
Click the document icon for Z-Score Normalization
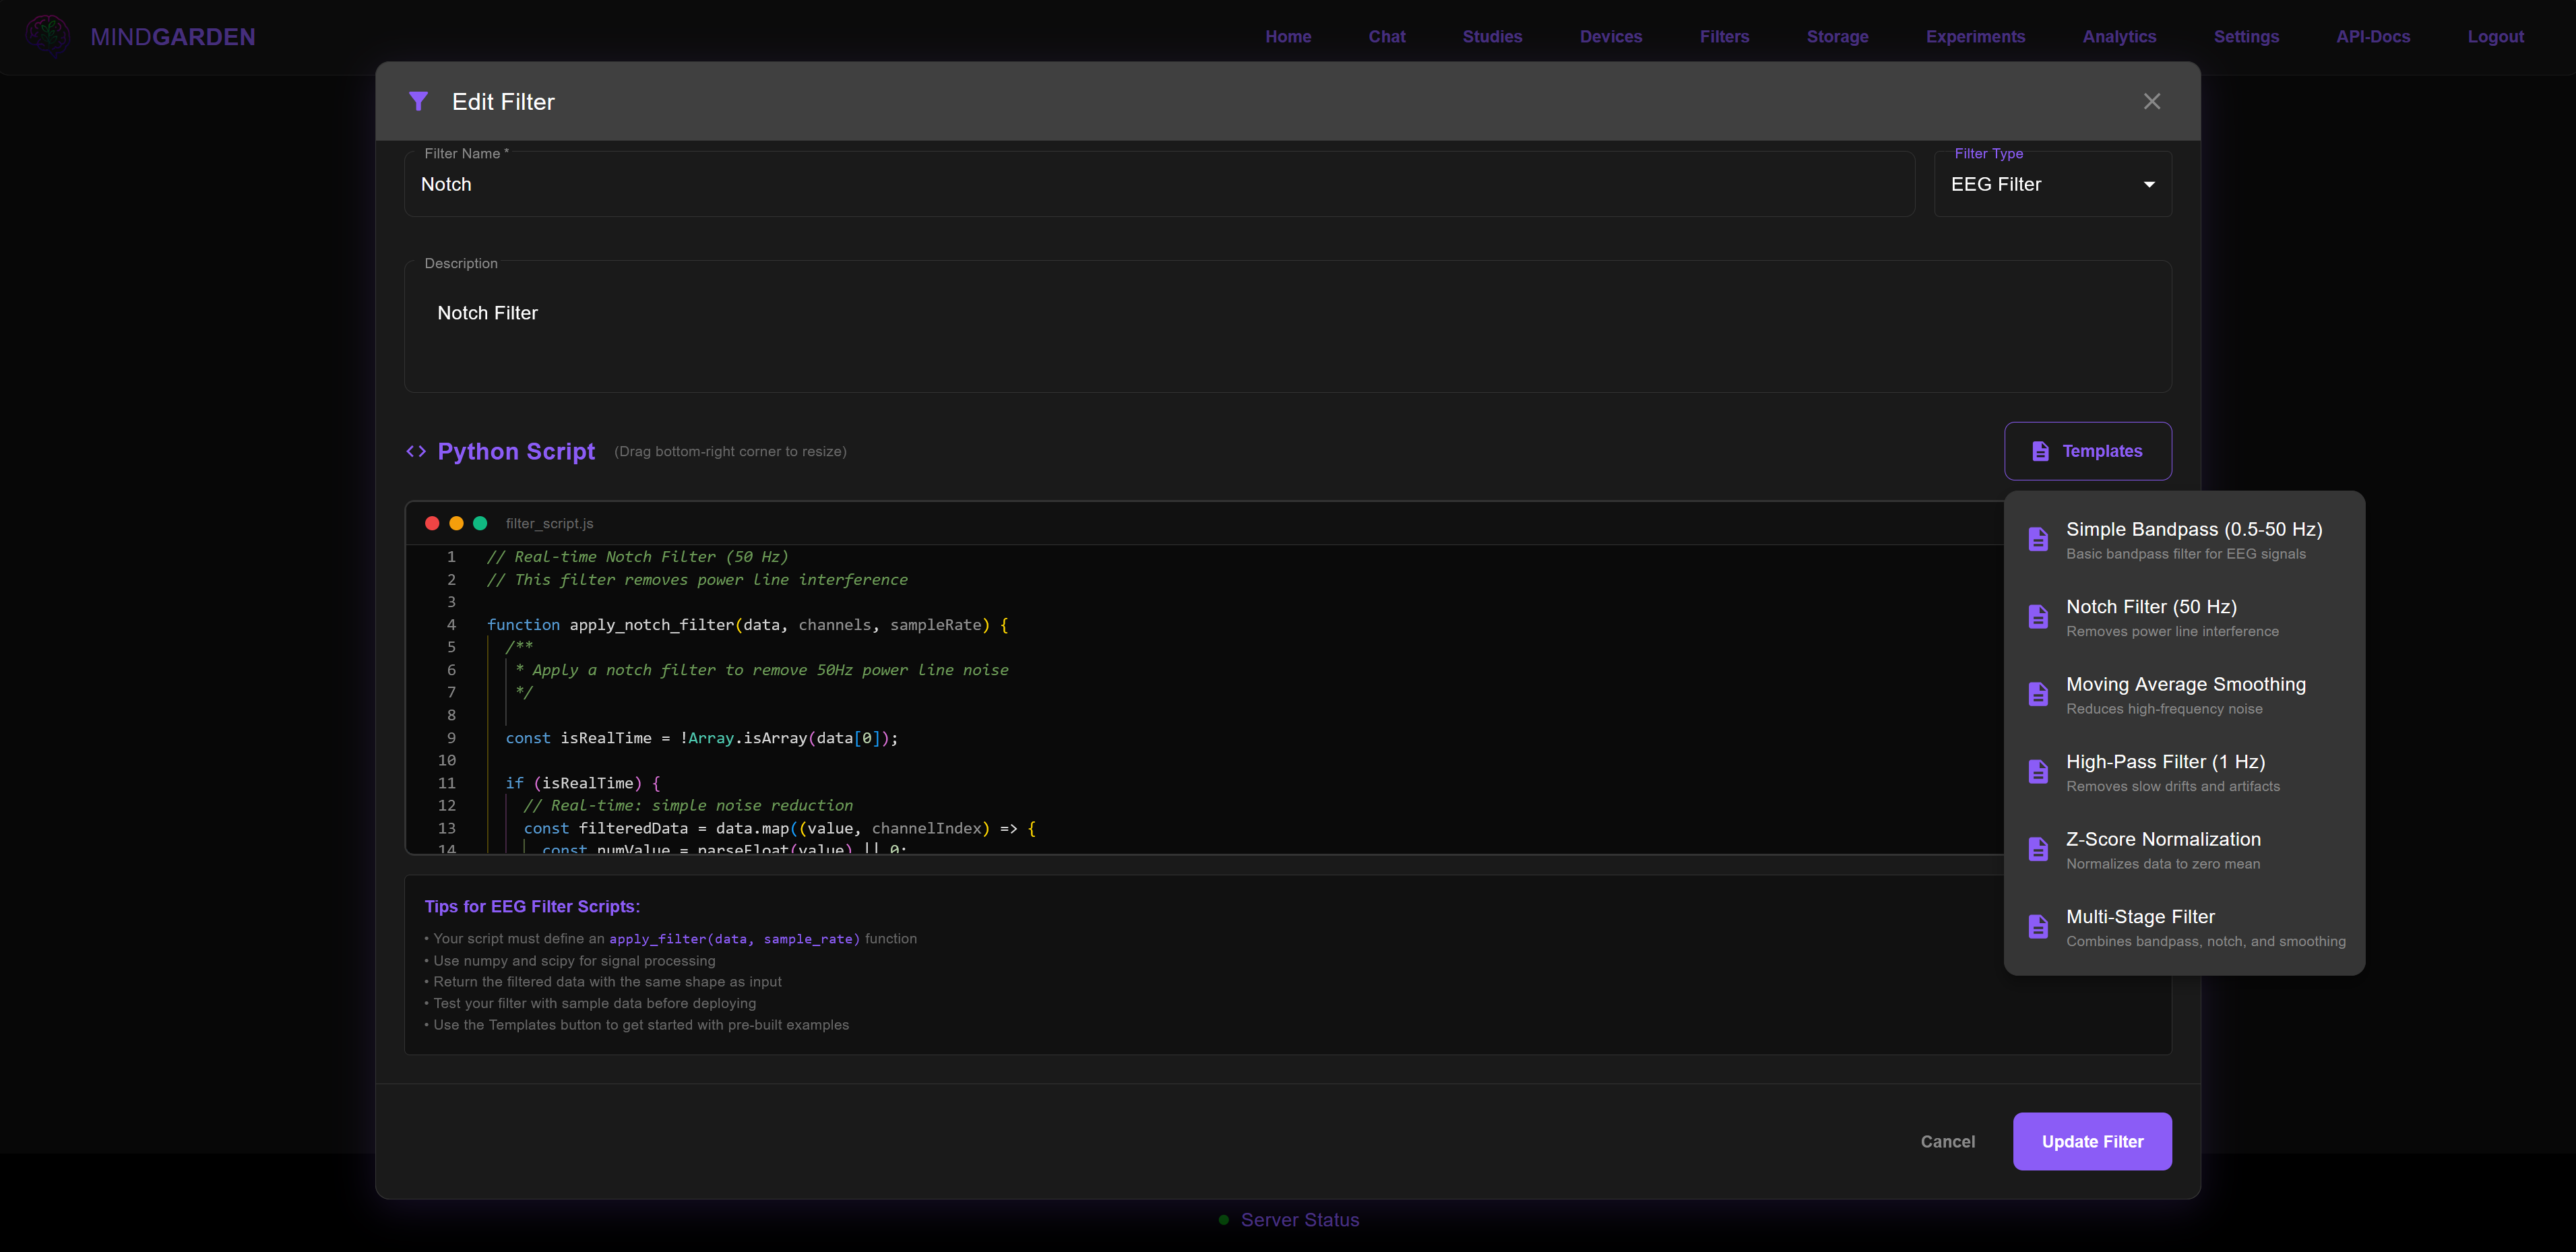pyautogui.click(x=2038, y=850)
